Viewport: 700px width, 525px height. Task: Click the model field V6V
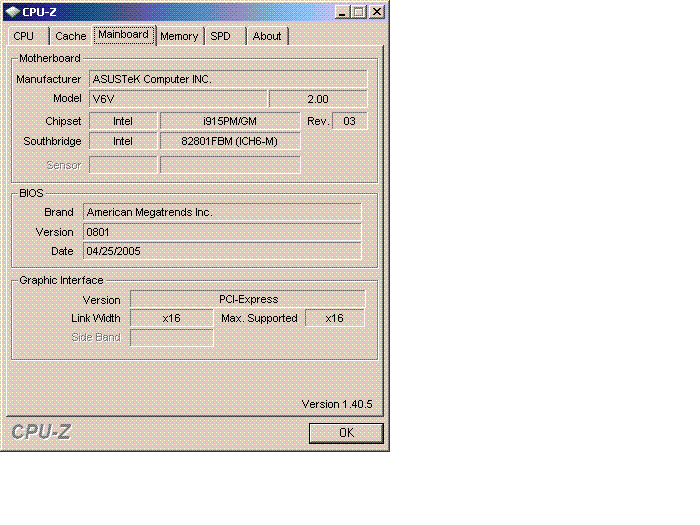pyautogui.click(x=178, y=99)
